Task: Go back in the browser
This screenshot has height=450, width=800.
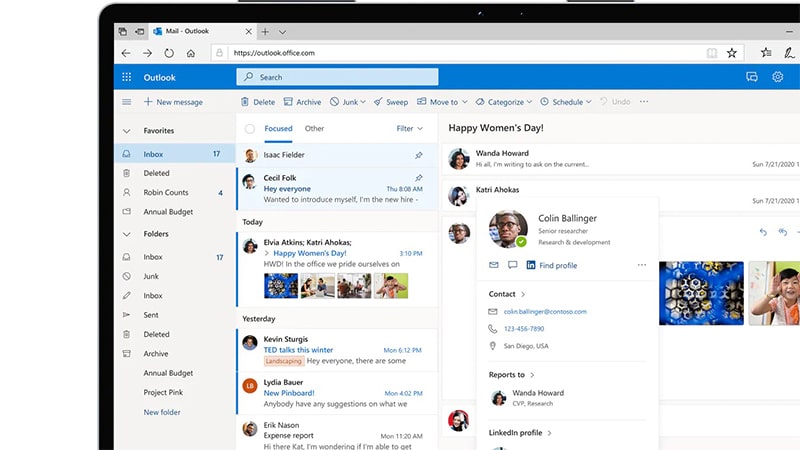Action: (126, 53)
